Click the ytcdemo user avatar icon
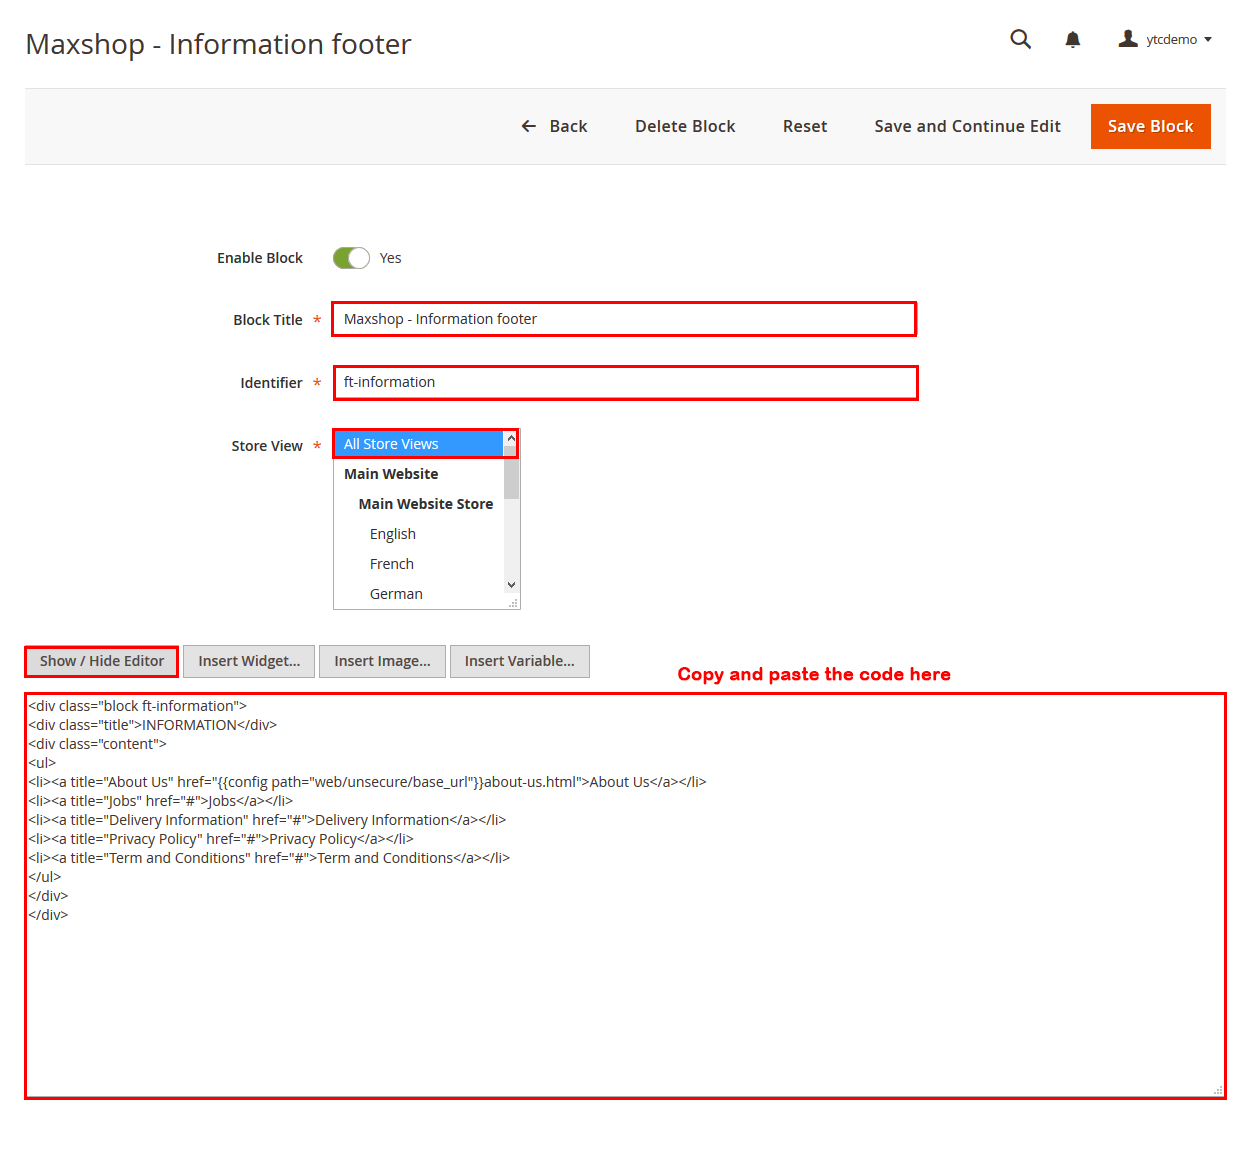 click(1128, 39)
